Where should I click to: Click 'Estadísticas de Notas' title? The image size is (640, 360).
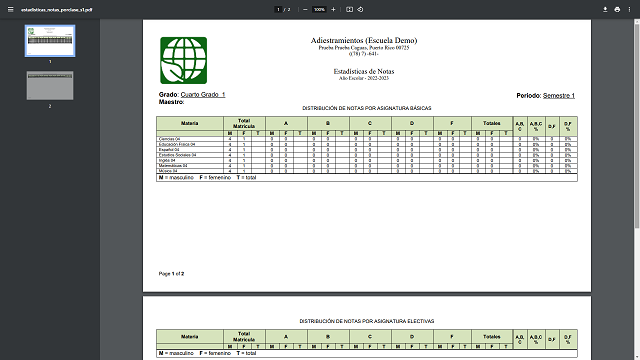click(x=364, y=71)
